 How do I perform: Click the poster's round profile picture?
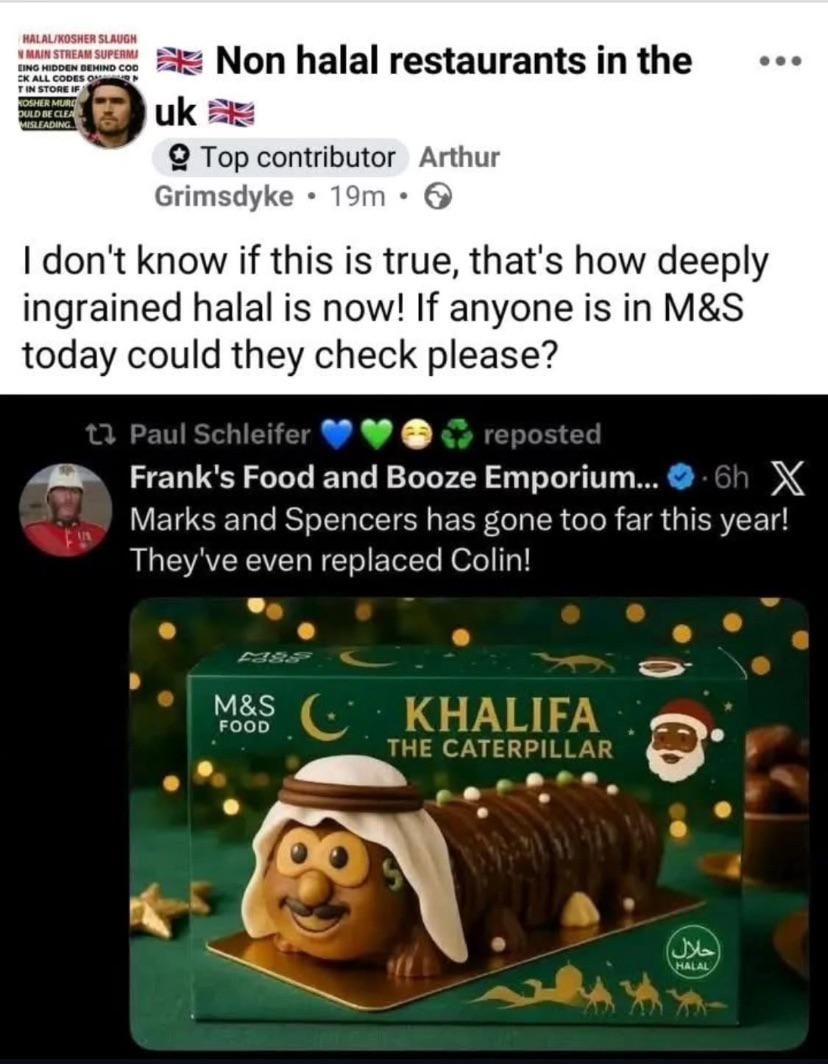[112, 113]
